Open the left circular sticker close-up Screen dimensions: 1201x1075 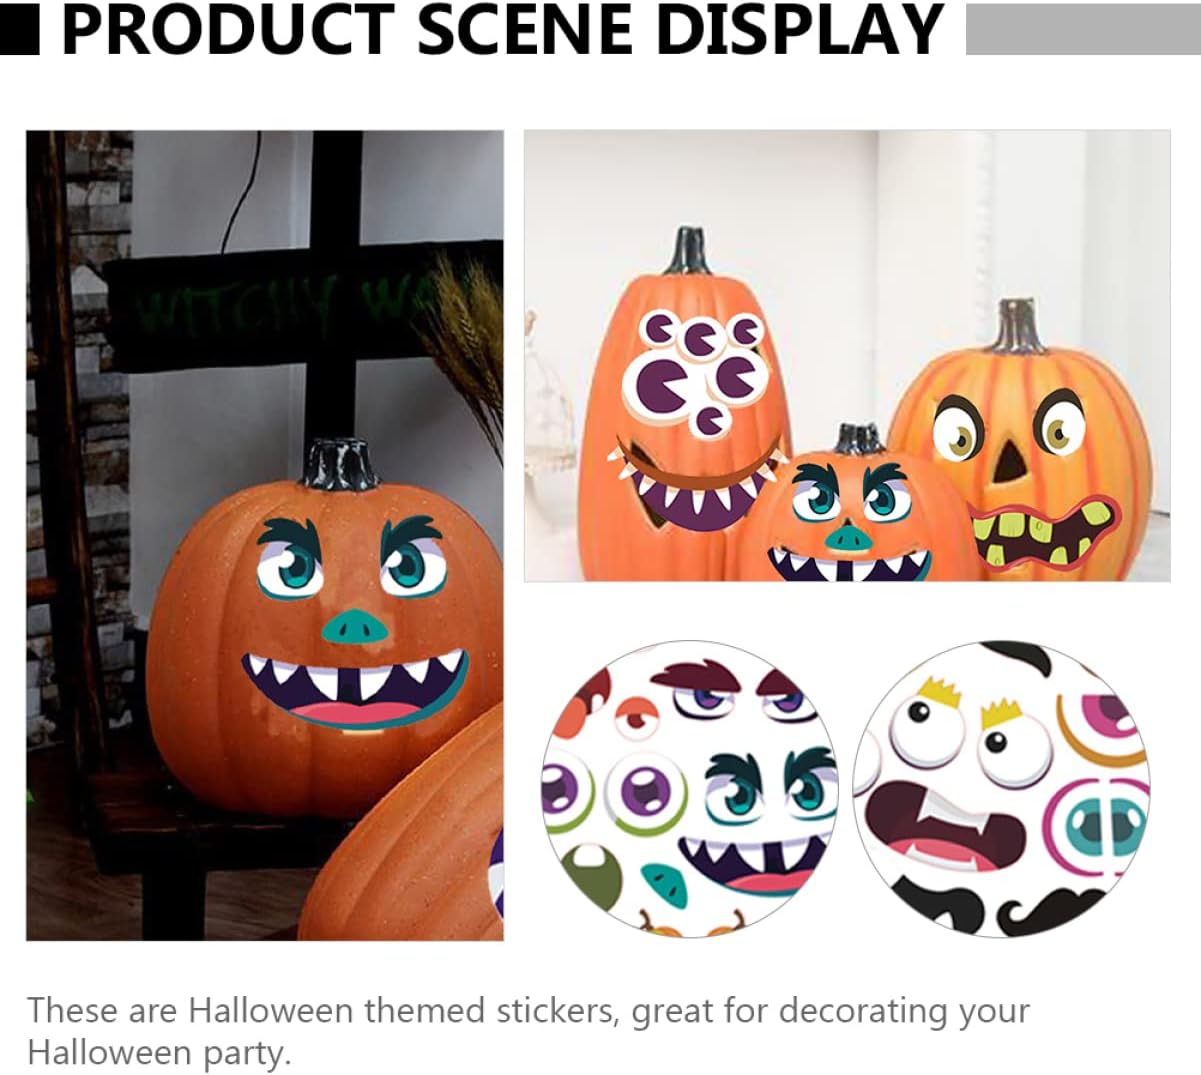tap(690, 789)
